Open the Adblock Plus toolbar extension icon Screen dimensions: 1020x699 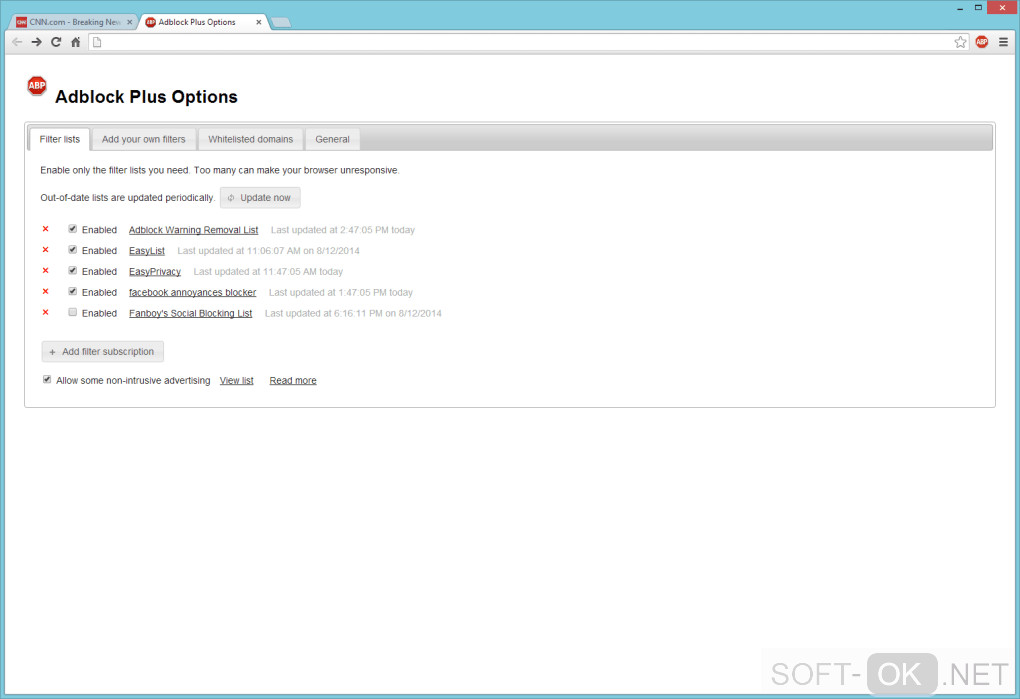pos(982,42)
